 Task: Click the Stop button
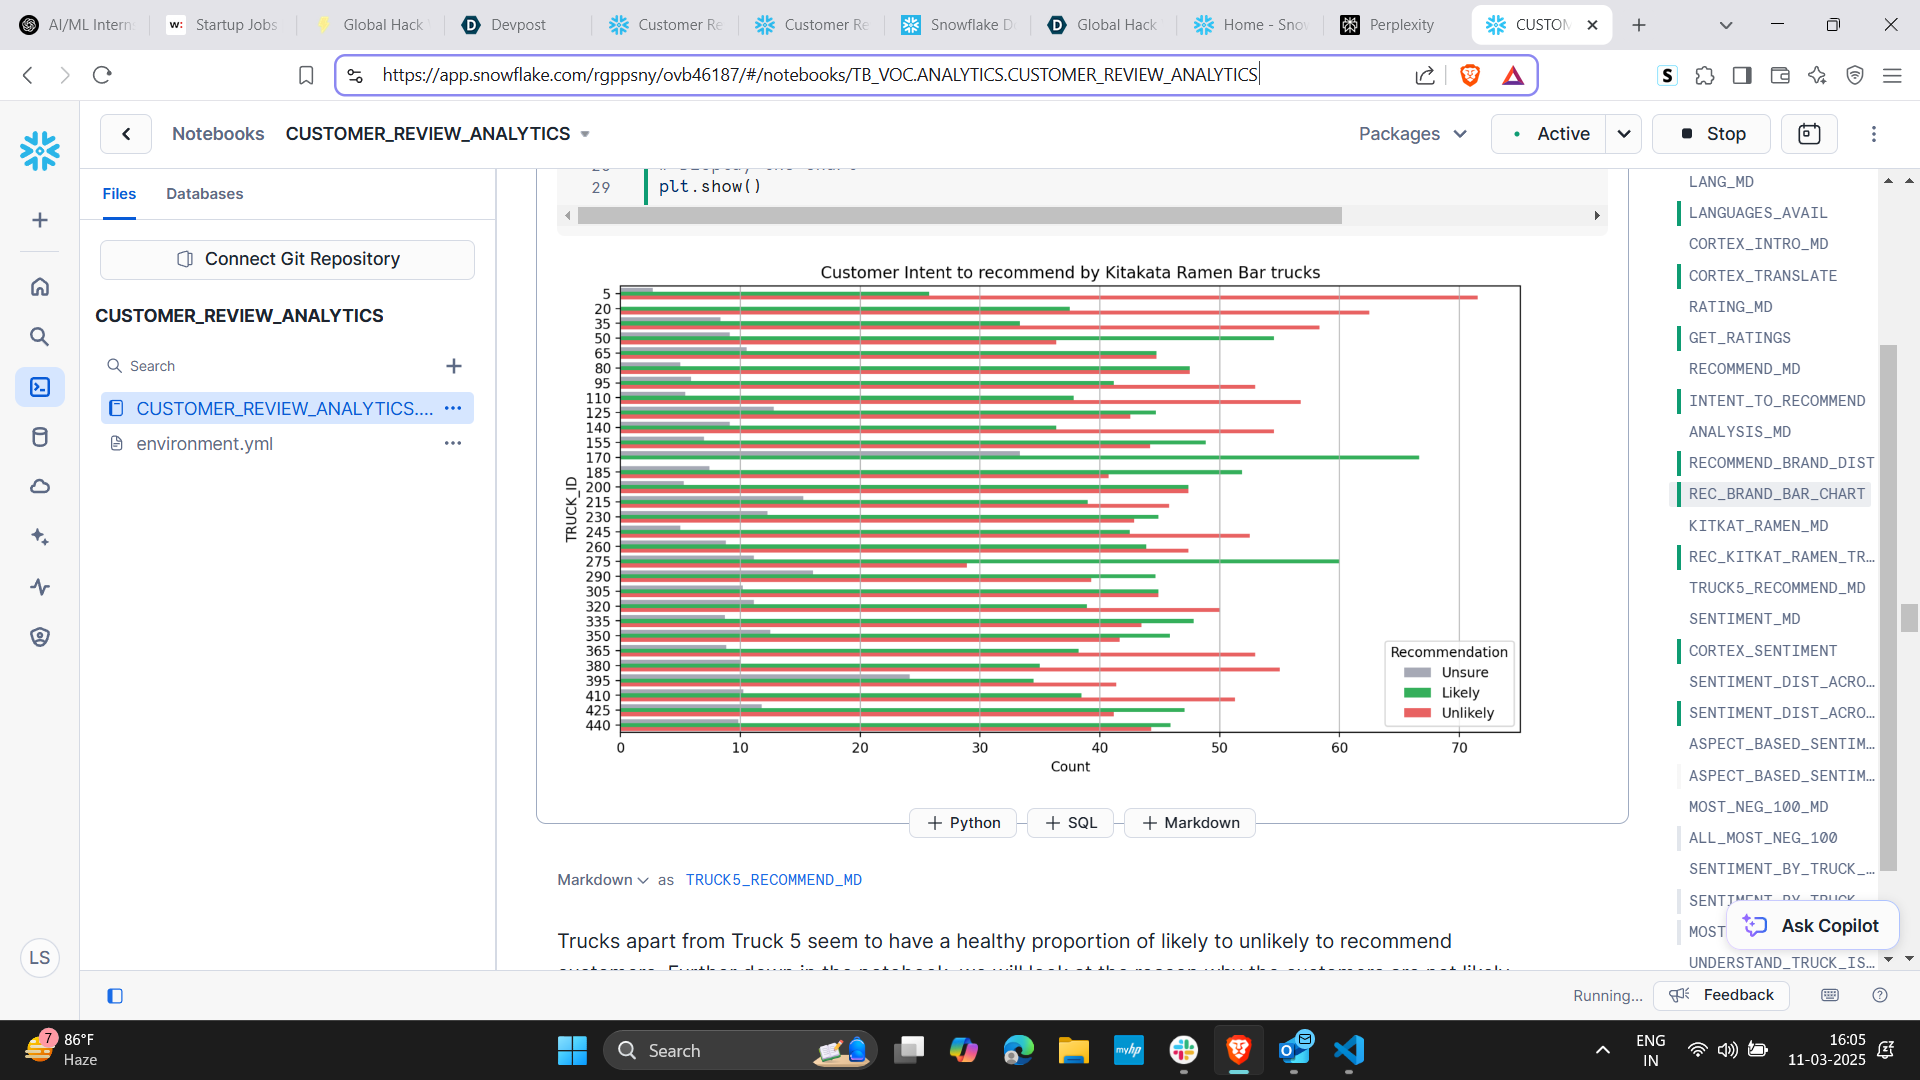(x=1712, y=134)
